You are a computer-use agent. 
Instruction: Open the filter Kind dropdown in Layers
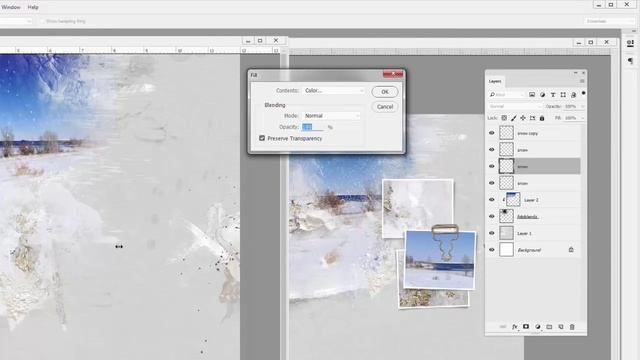[507, 95]
